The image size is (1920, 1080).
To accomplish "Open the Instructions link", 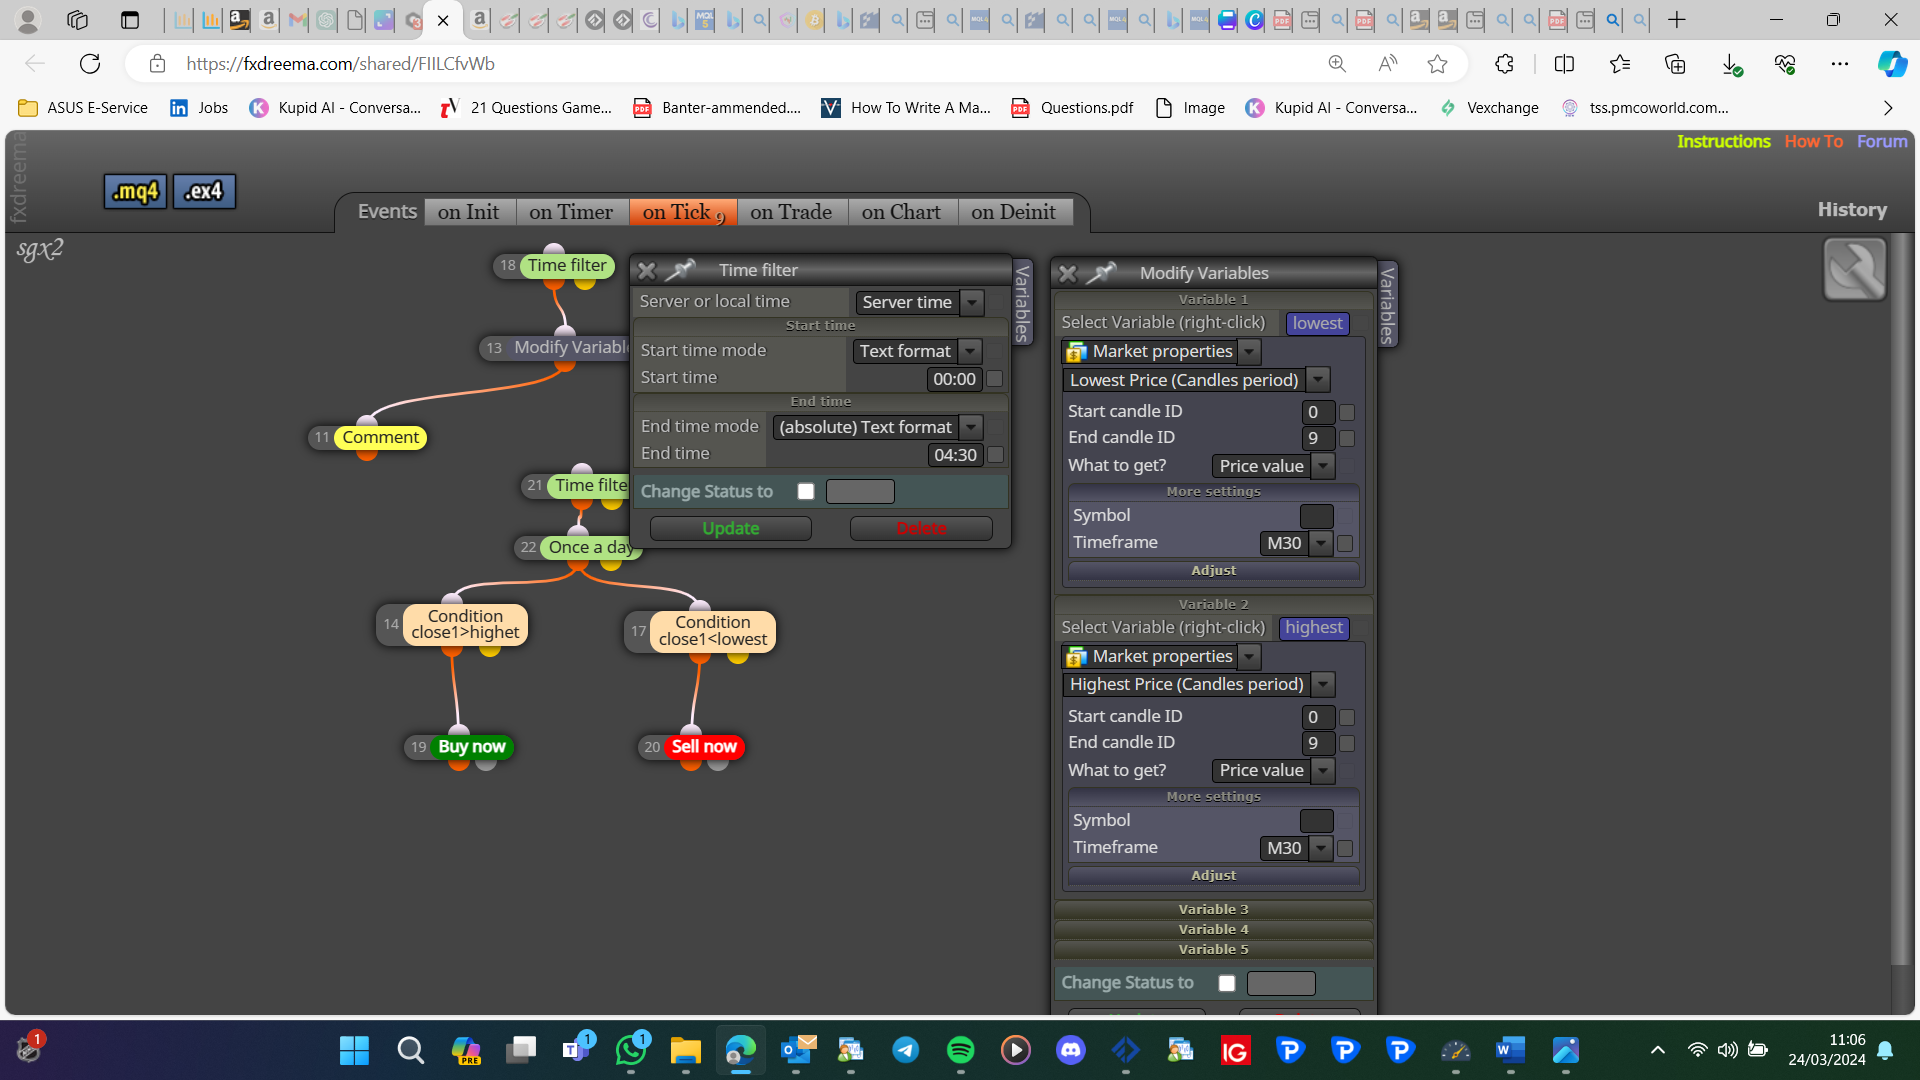I will point(1723,142).
